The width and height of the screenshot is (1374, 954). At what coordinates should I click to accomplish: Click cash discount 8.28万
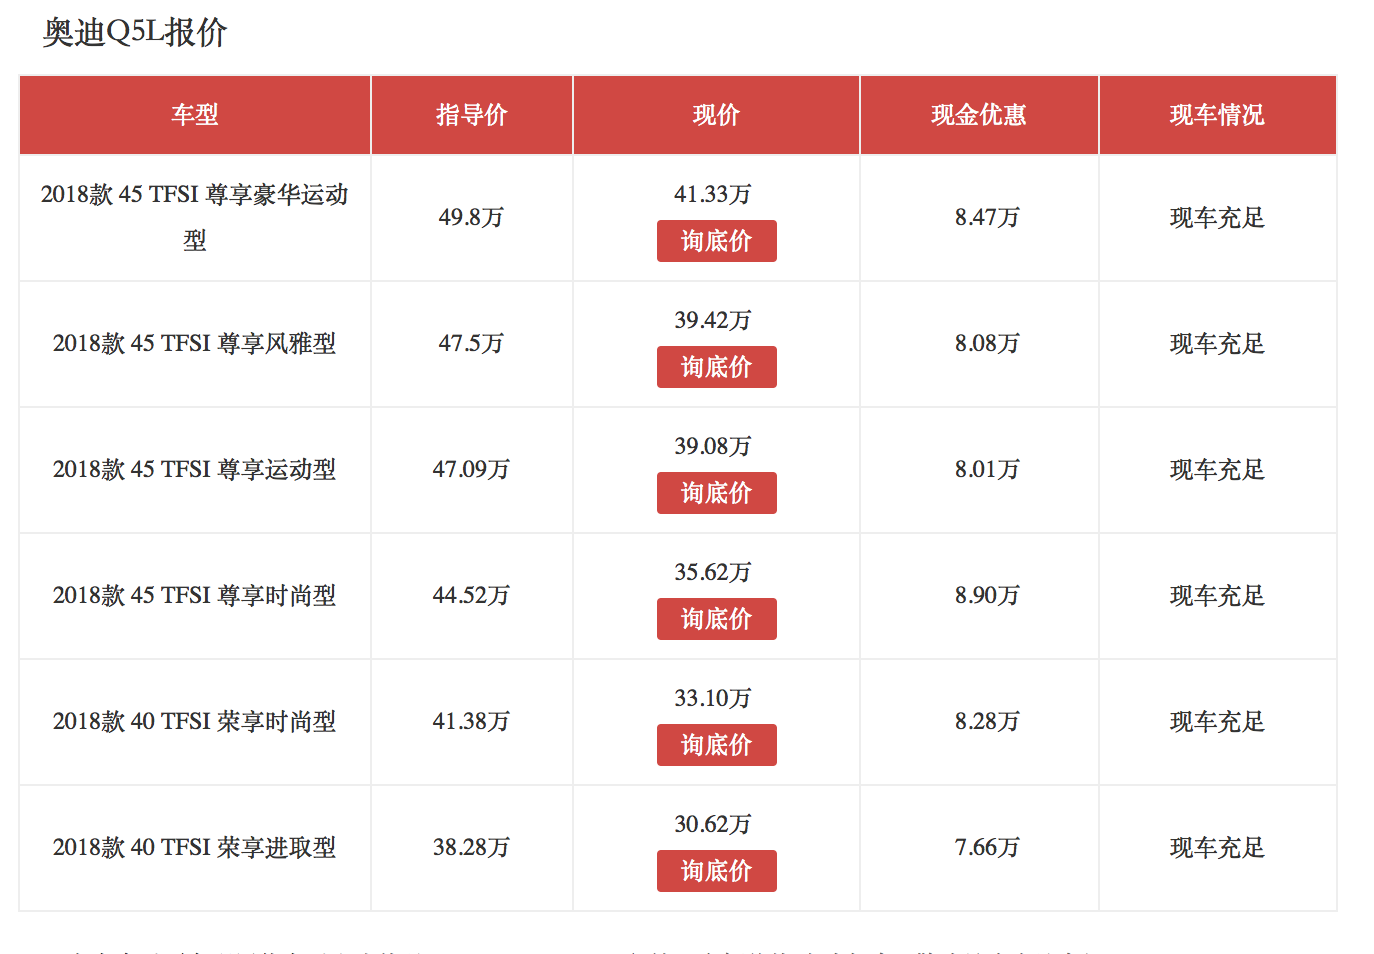987,721
